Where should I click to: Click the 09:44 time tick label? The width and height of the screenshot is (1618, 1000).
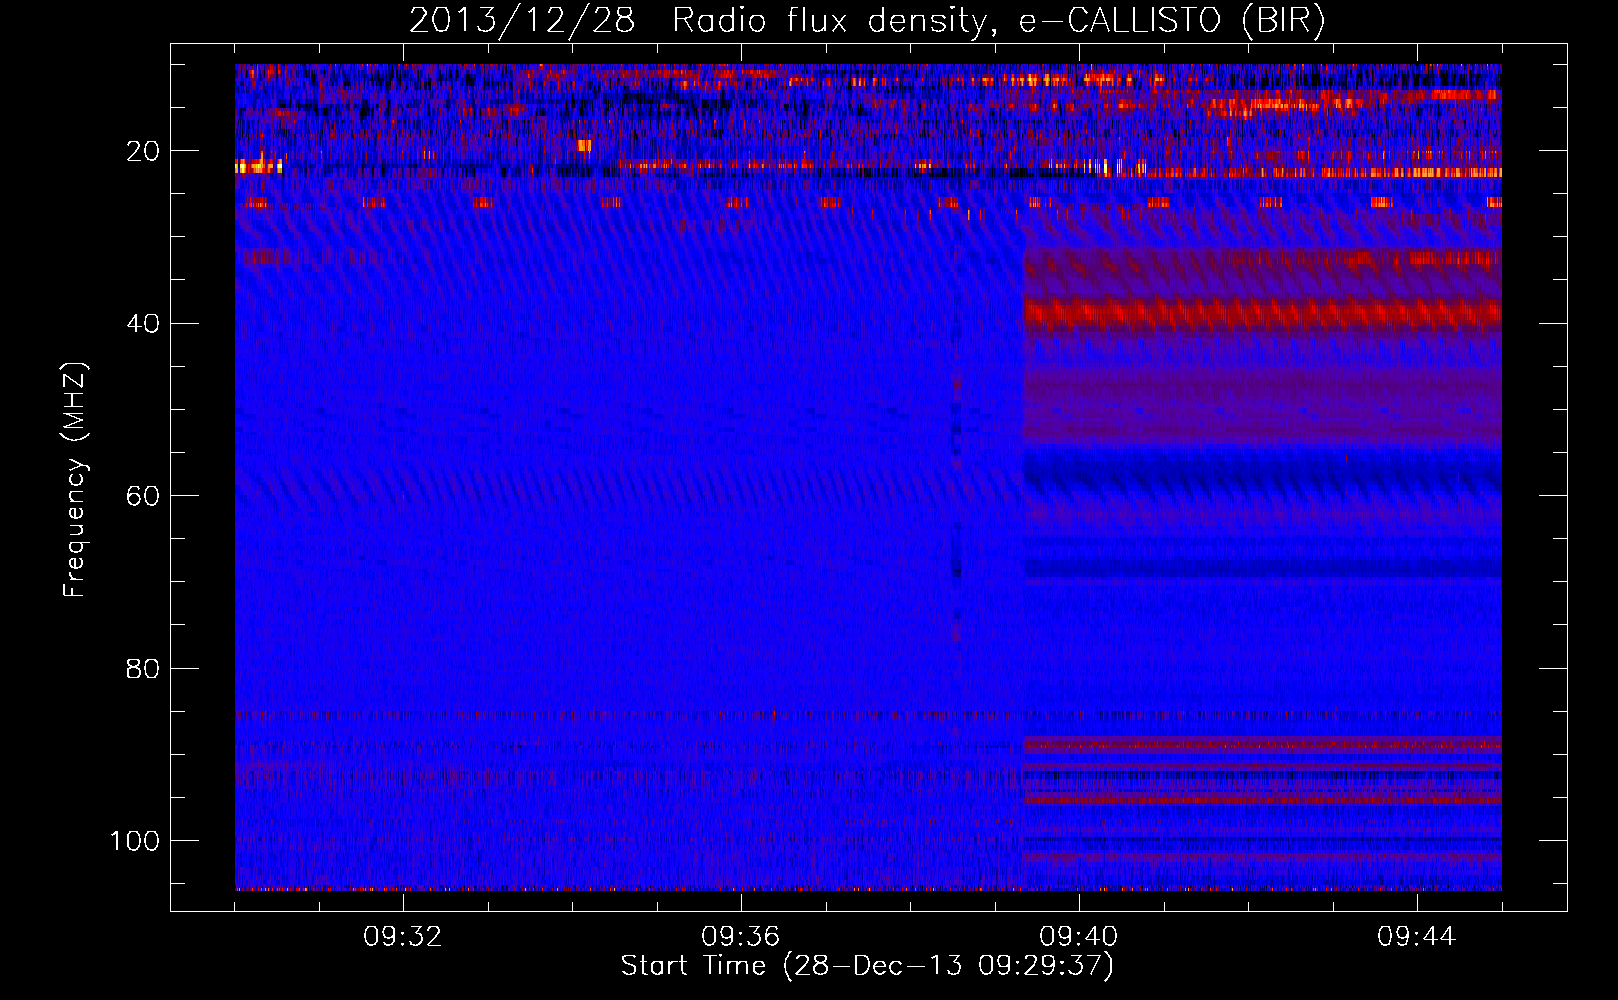pyautogui.click(x=1417, y=937)
